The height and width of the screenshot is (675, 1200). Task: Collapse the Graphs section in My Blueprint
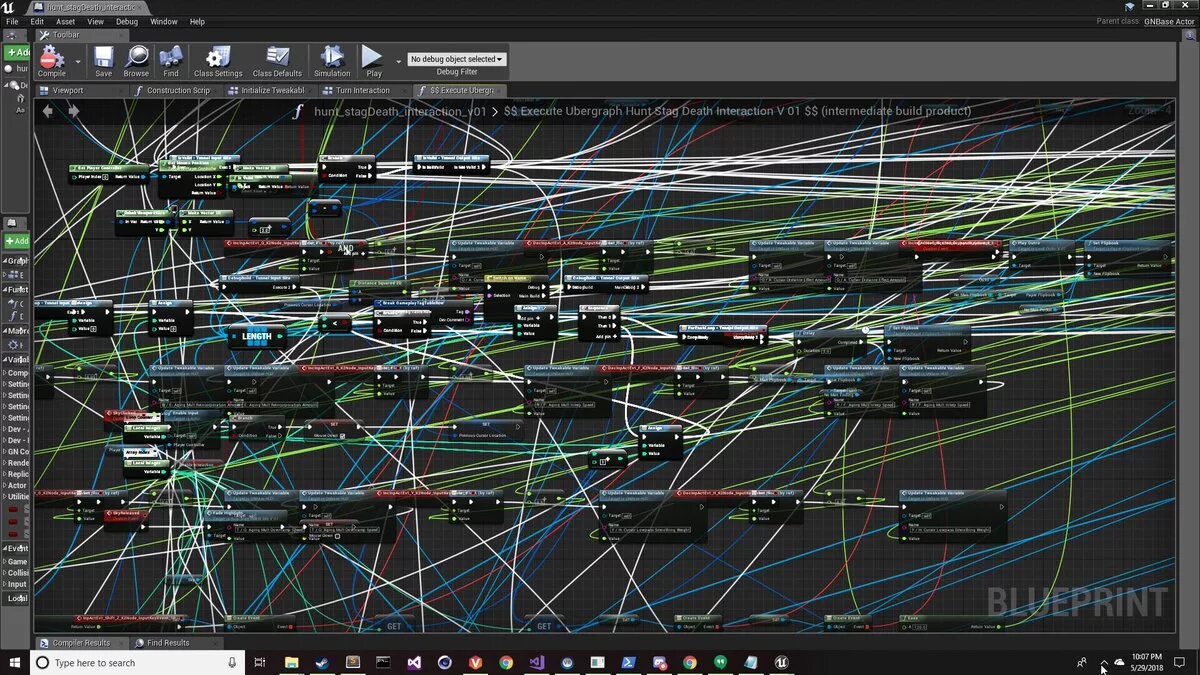coord(6,260)
